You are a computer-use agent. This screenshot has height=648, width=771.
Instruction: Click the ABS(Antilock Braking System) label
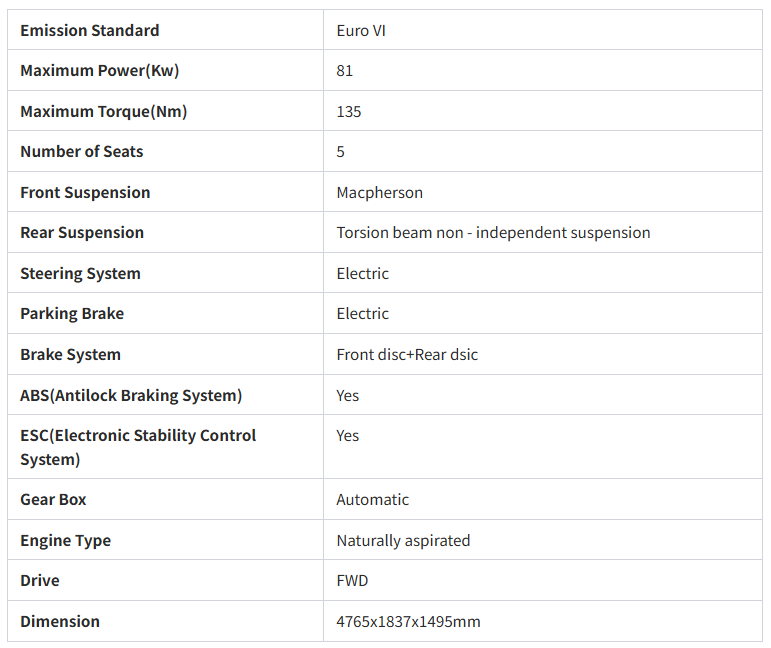[131, 395]
